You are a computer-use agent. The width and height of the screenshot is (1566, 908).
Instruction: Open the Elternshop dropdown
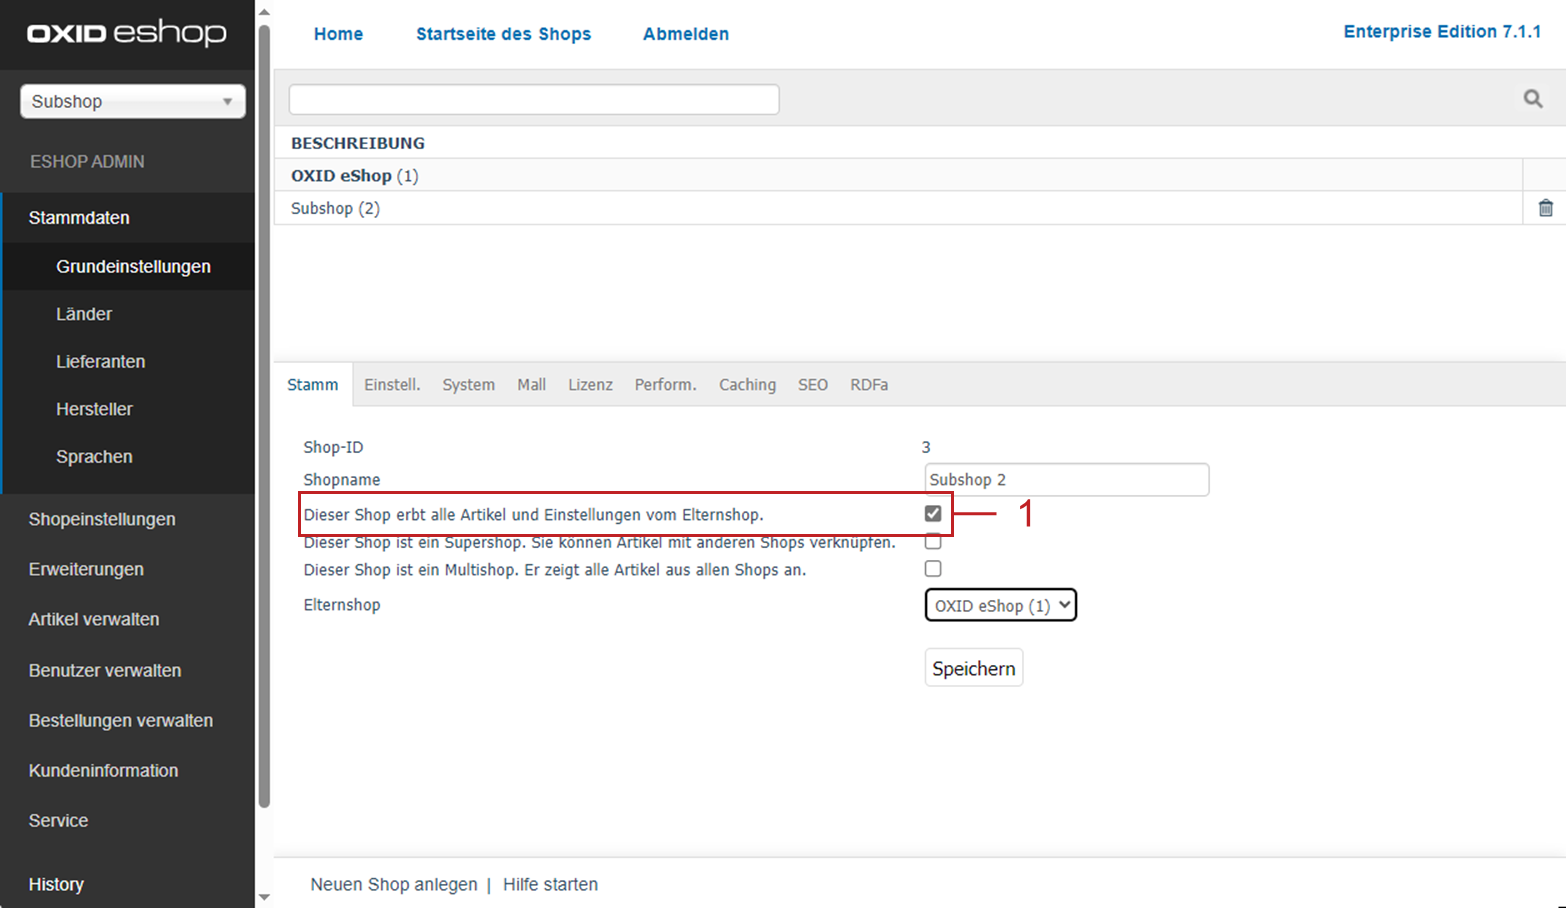coord(1000,605)
